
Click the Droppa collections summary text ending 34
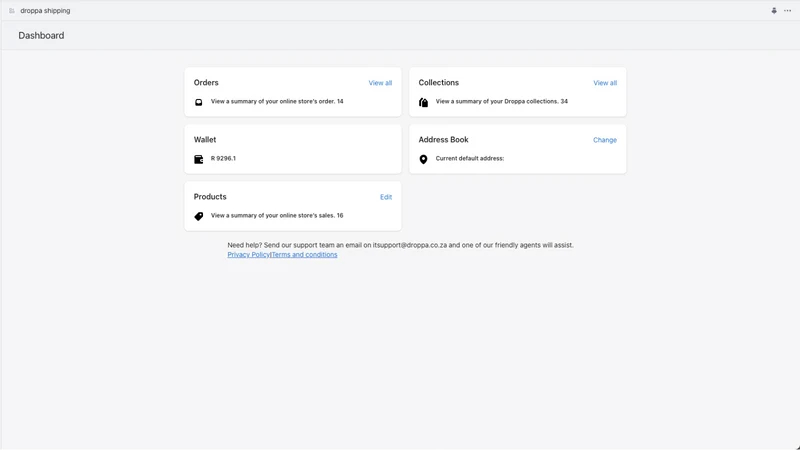click(502, 102)
